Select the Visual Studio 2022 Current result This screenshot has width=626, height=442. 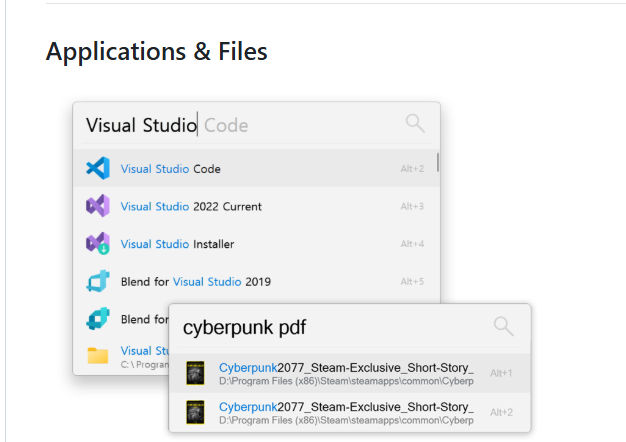256,206
